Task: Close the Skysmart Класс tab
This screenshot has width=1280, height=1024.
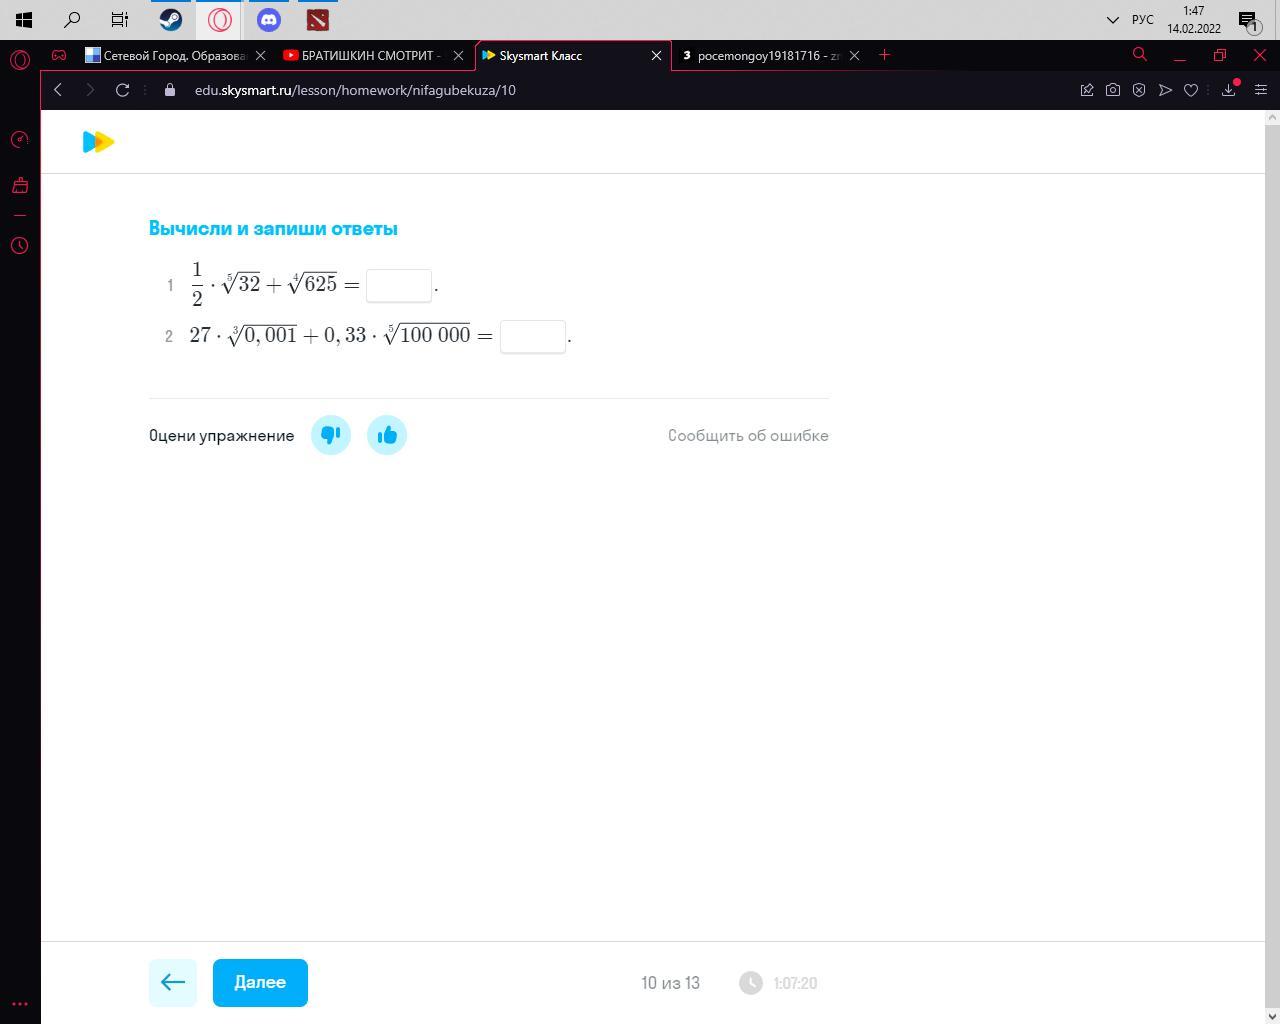Action: coord(656,55)
